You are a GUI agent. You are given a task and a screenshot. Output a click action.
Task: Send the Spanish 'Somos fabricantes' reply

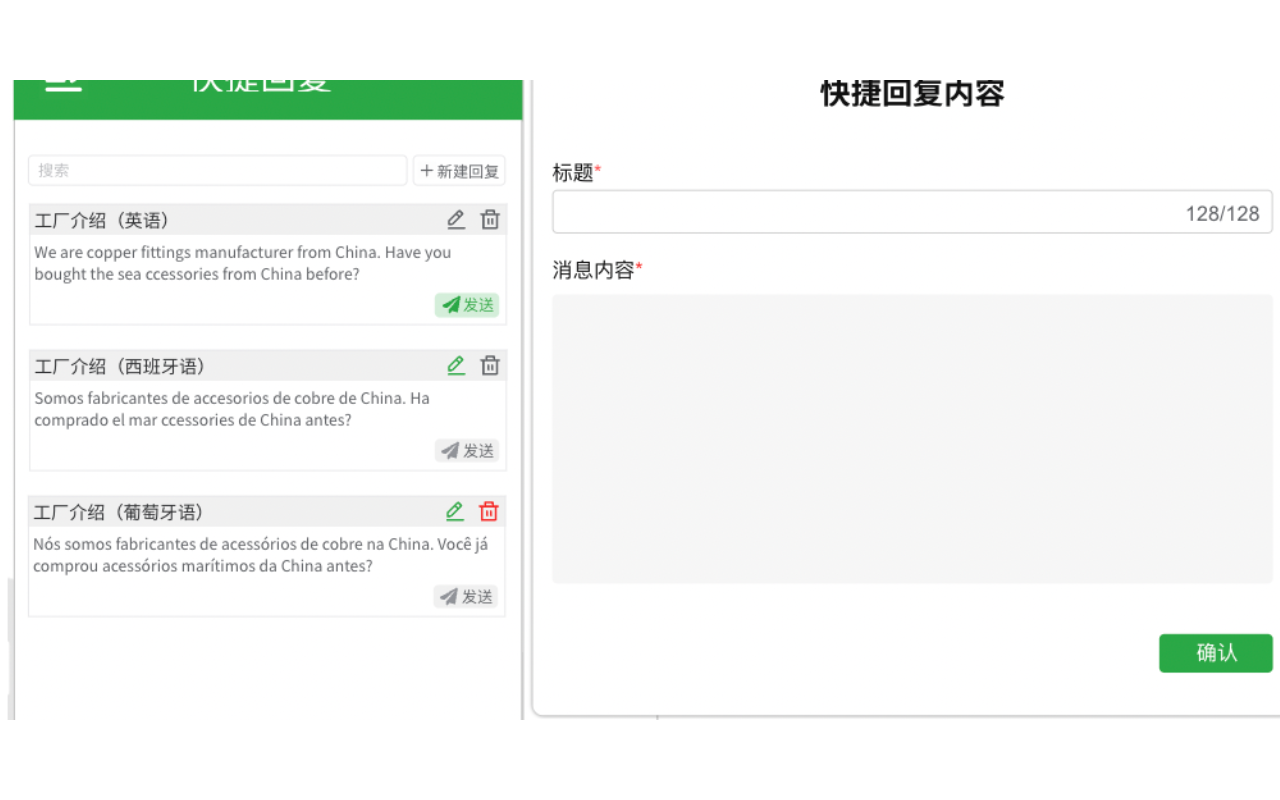[467, 451]
